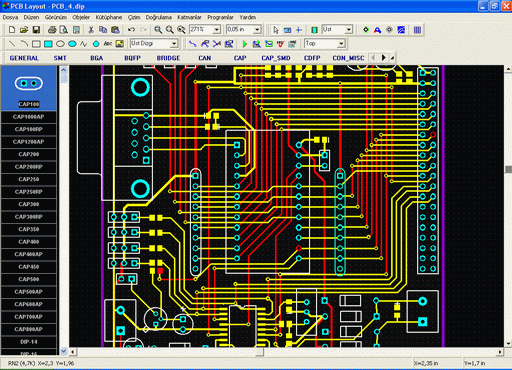Open the Katmanlar menu

coord(189,17)
